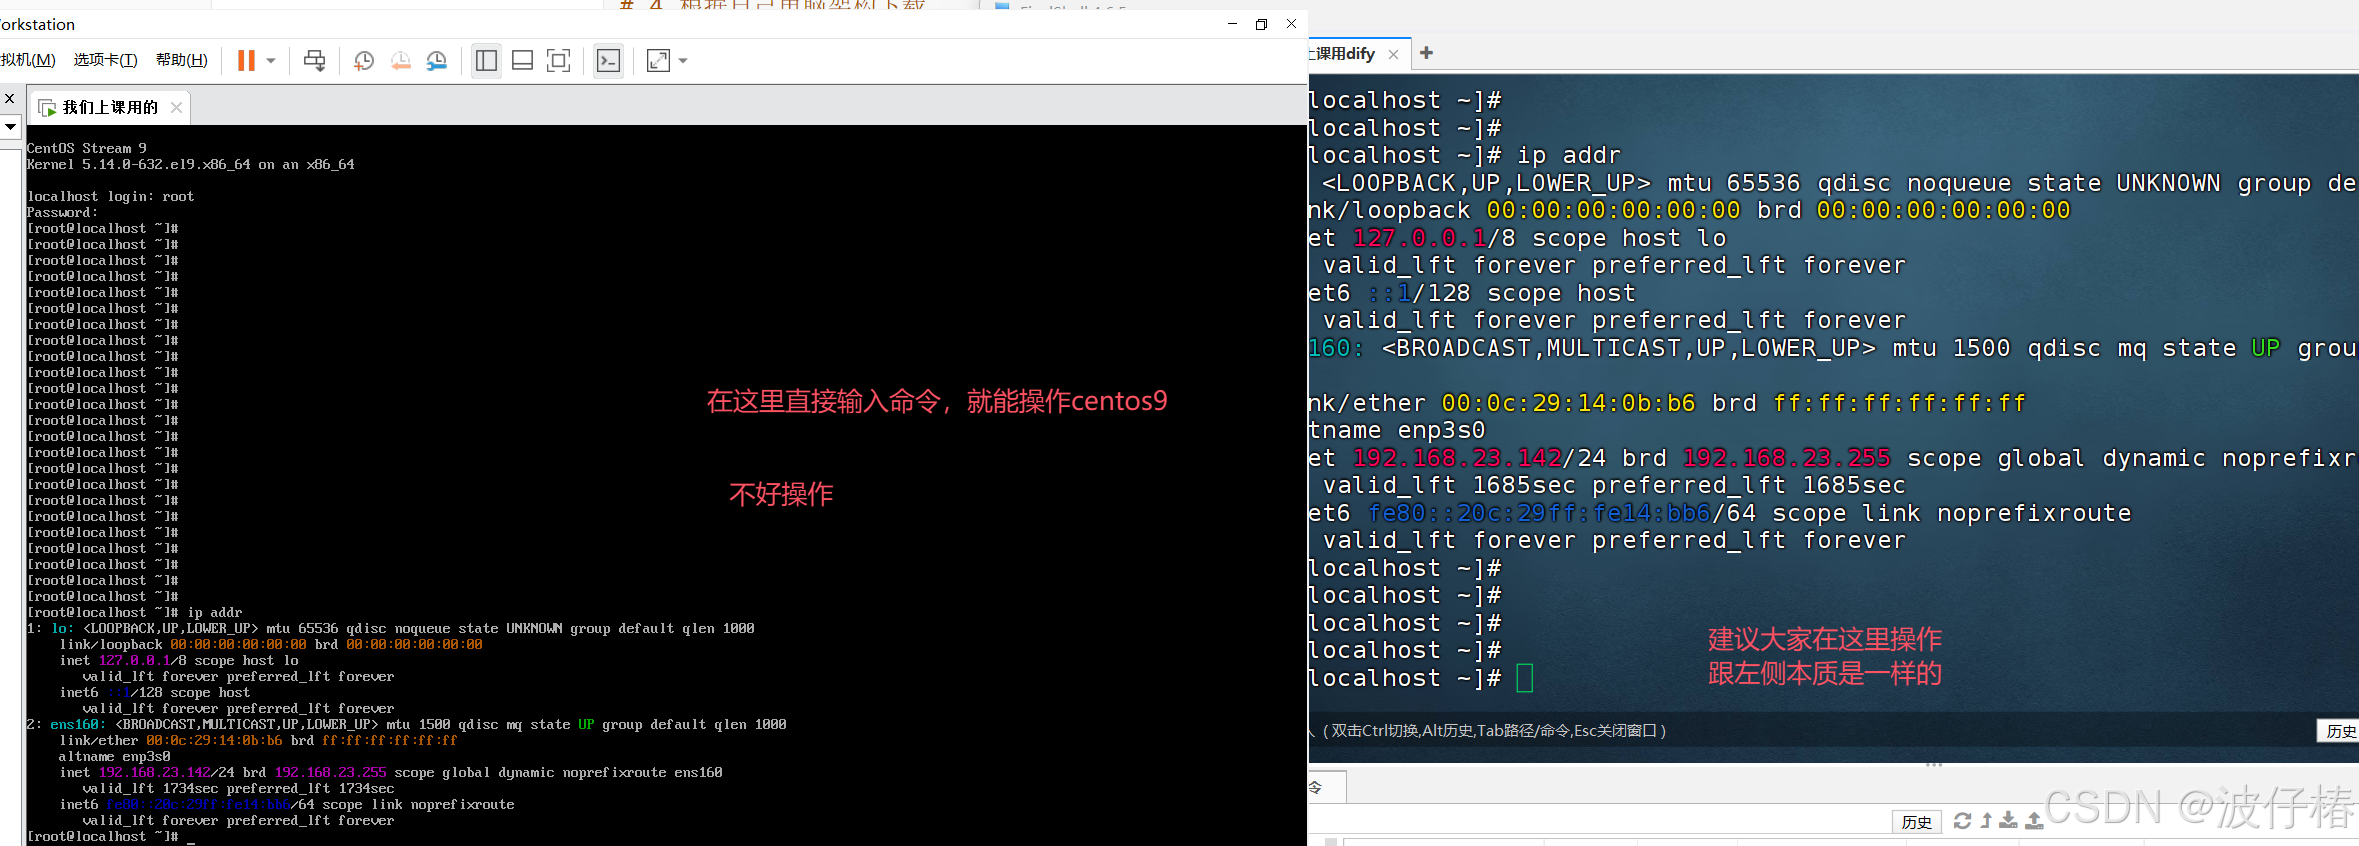The image size is (2359, 846).
Task: Toggle the thumbnail bar view
Action: (x=522, y=61)
